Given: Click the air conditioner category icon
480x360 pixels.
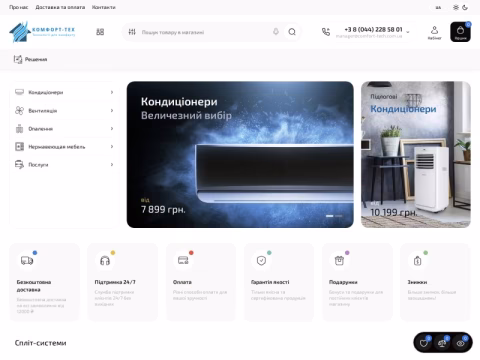Looking at the screenshot, I should [x=19, y=92].
